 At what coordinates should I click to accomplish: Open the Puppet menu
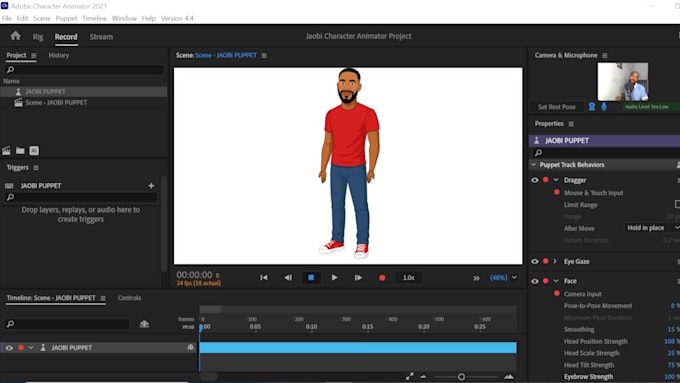[66, 18]
